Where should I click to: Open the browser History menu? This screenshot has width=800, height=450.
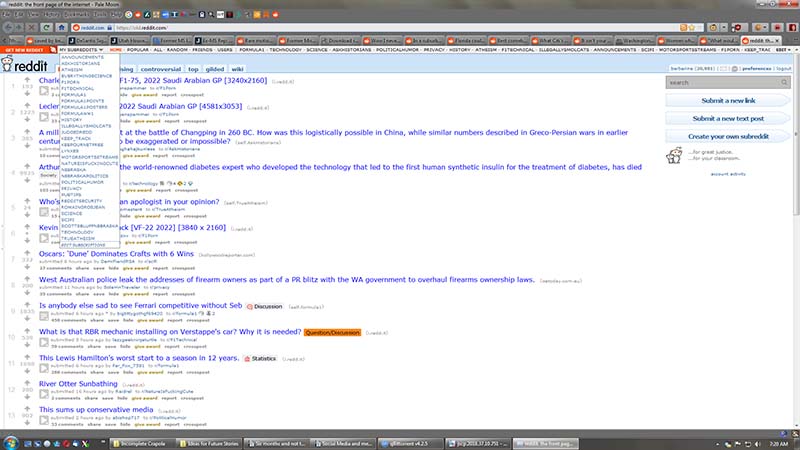tap(51, 15)
